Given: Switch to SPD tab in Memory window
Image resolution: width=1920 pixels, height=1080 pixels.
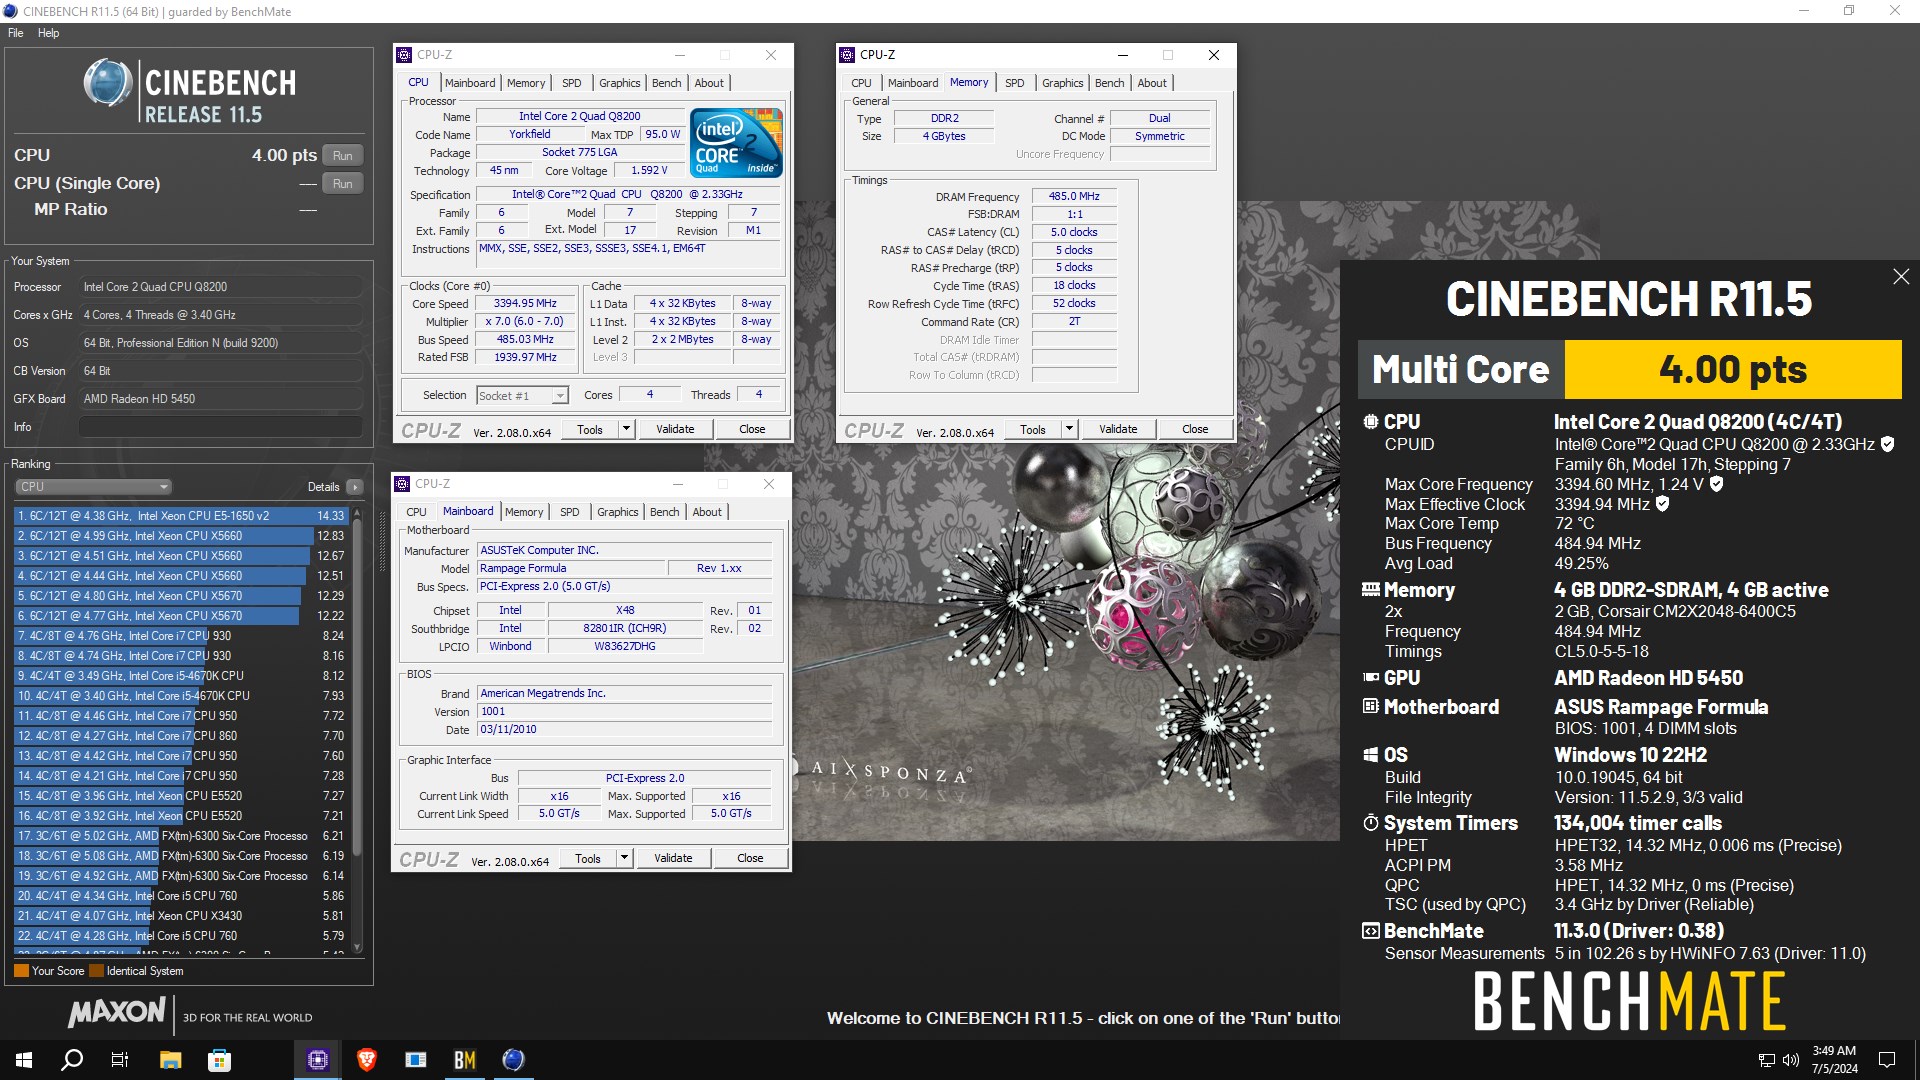Looking at the screenshot, I should 1014,83.
